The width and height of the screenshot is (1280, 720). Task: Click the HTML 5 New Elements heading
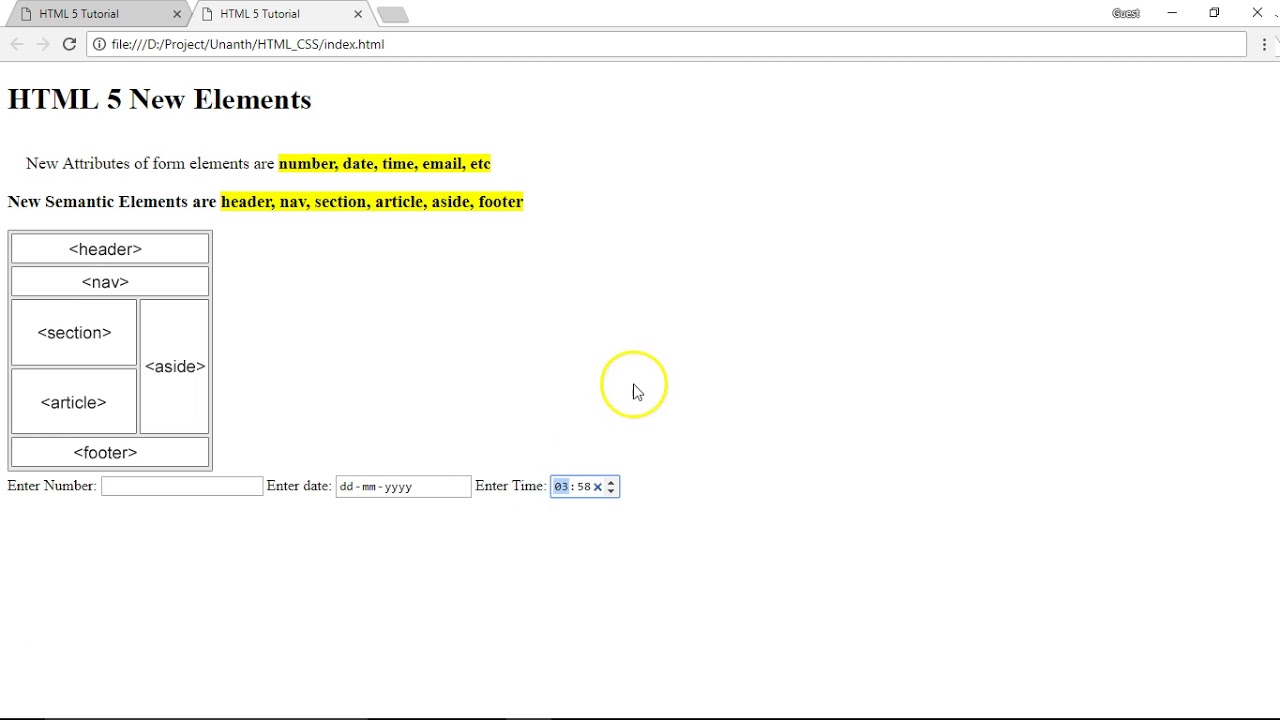(160, 99)
